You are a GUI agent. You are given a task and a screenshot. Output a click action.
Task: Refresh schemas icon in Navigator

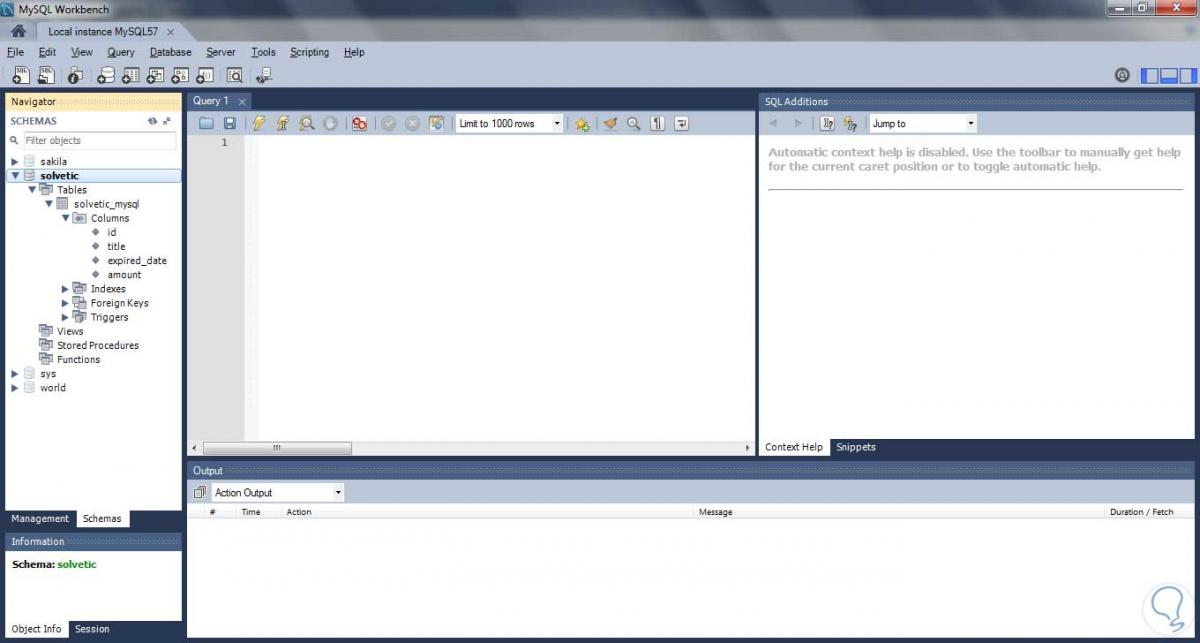coord(152,121)
